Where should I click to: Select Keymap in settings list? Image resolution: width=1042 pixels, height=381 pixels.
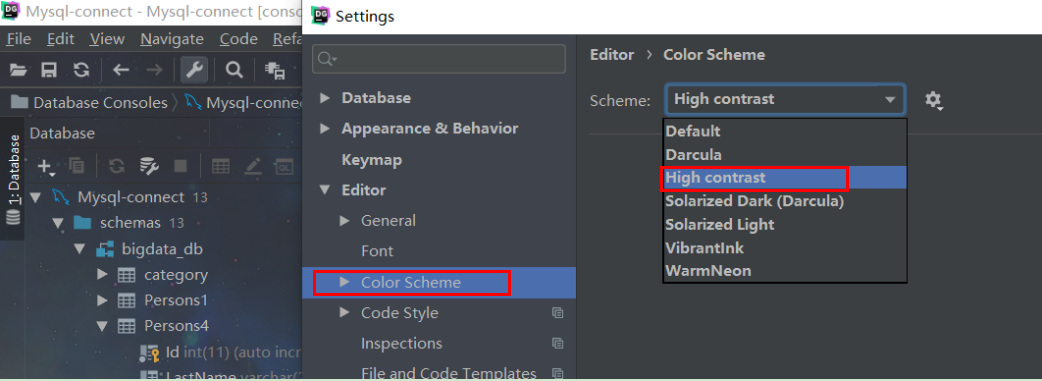[x=371, y=160]
